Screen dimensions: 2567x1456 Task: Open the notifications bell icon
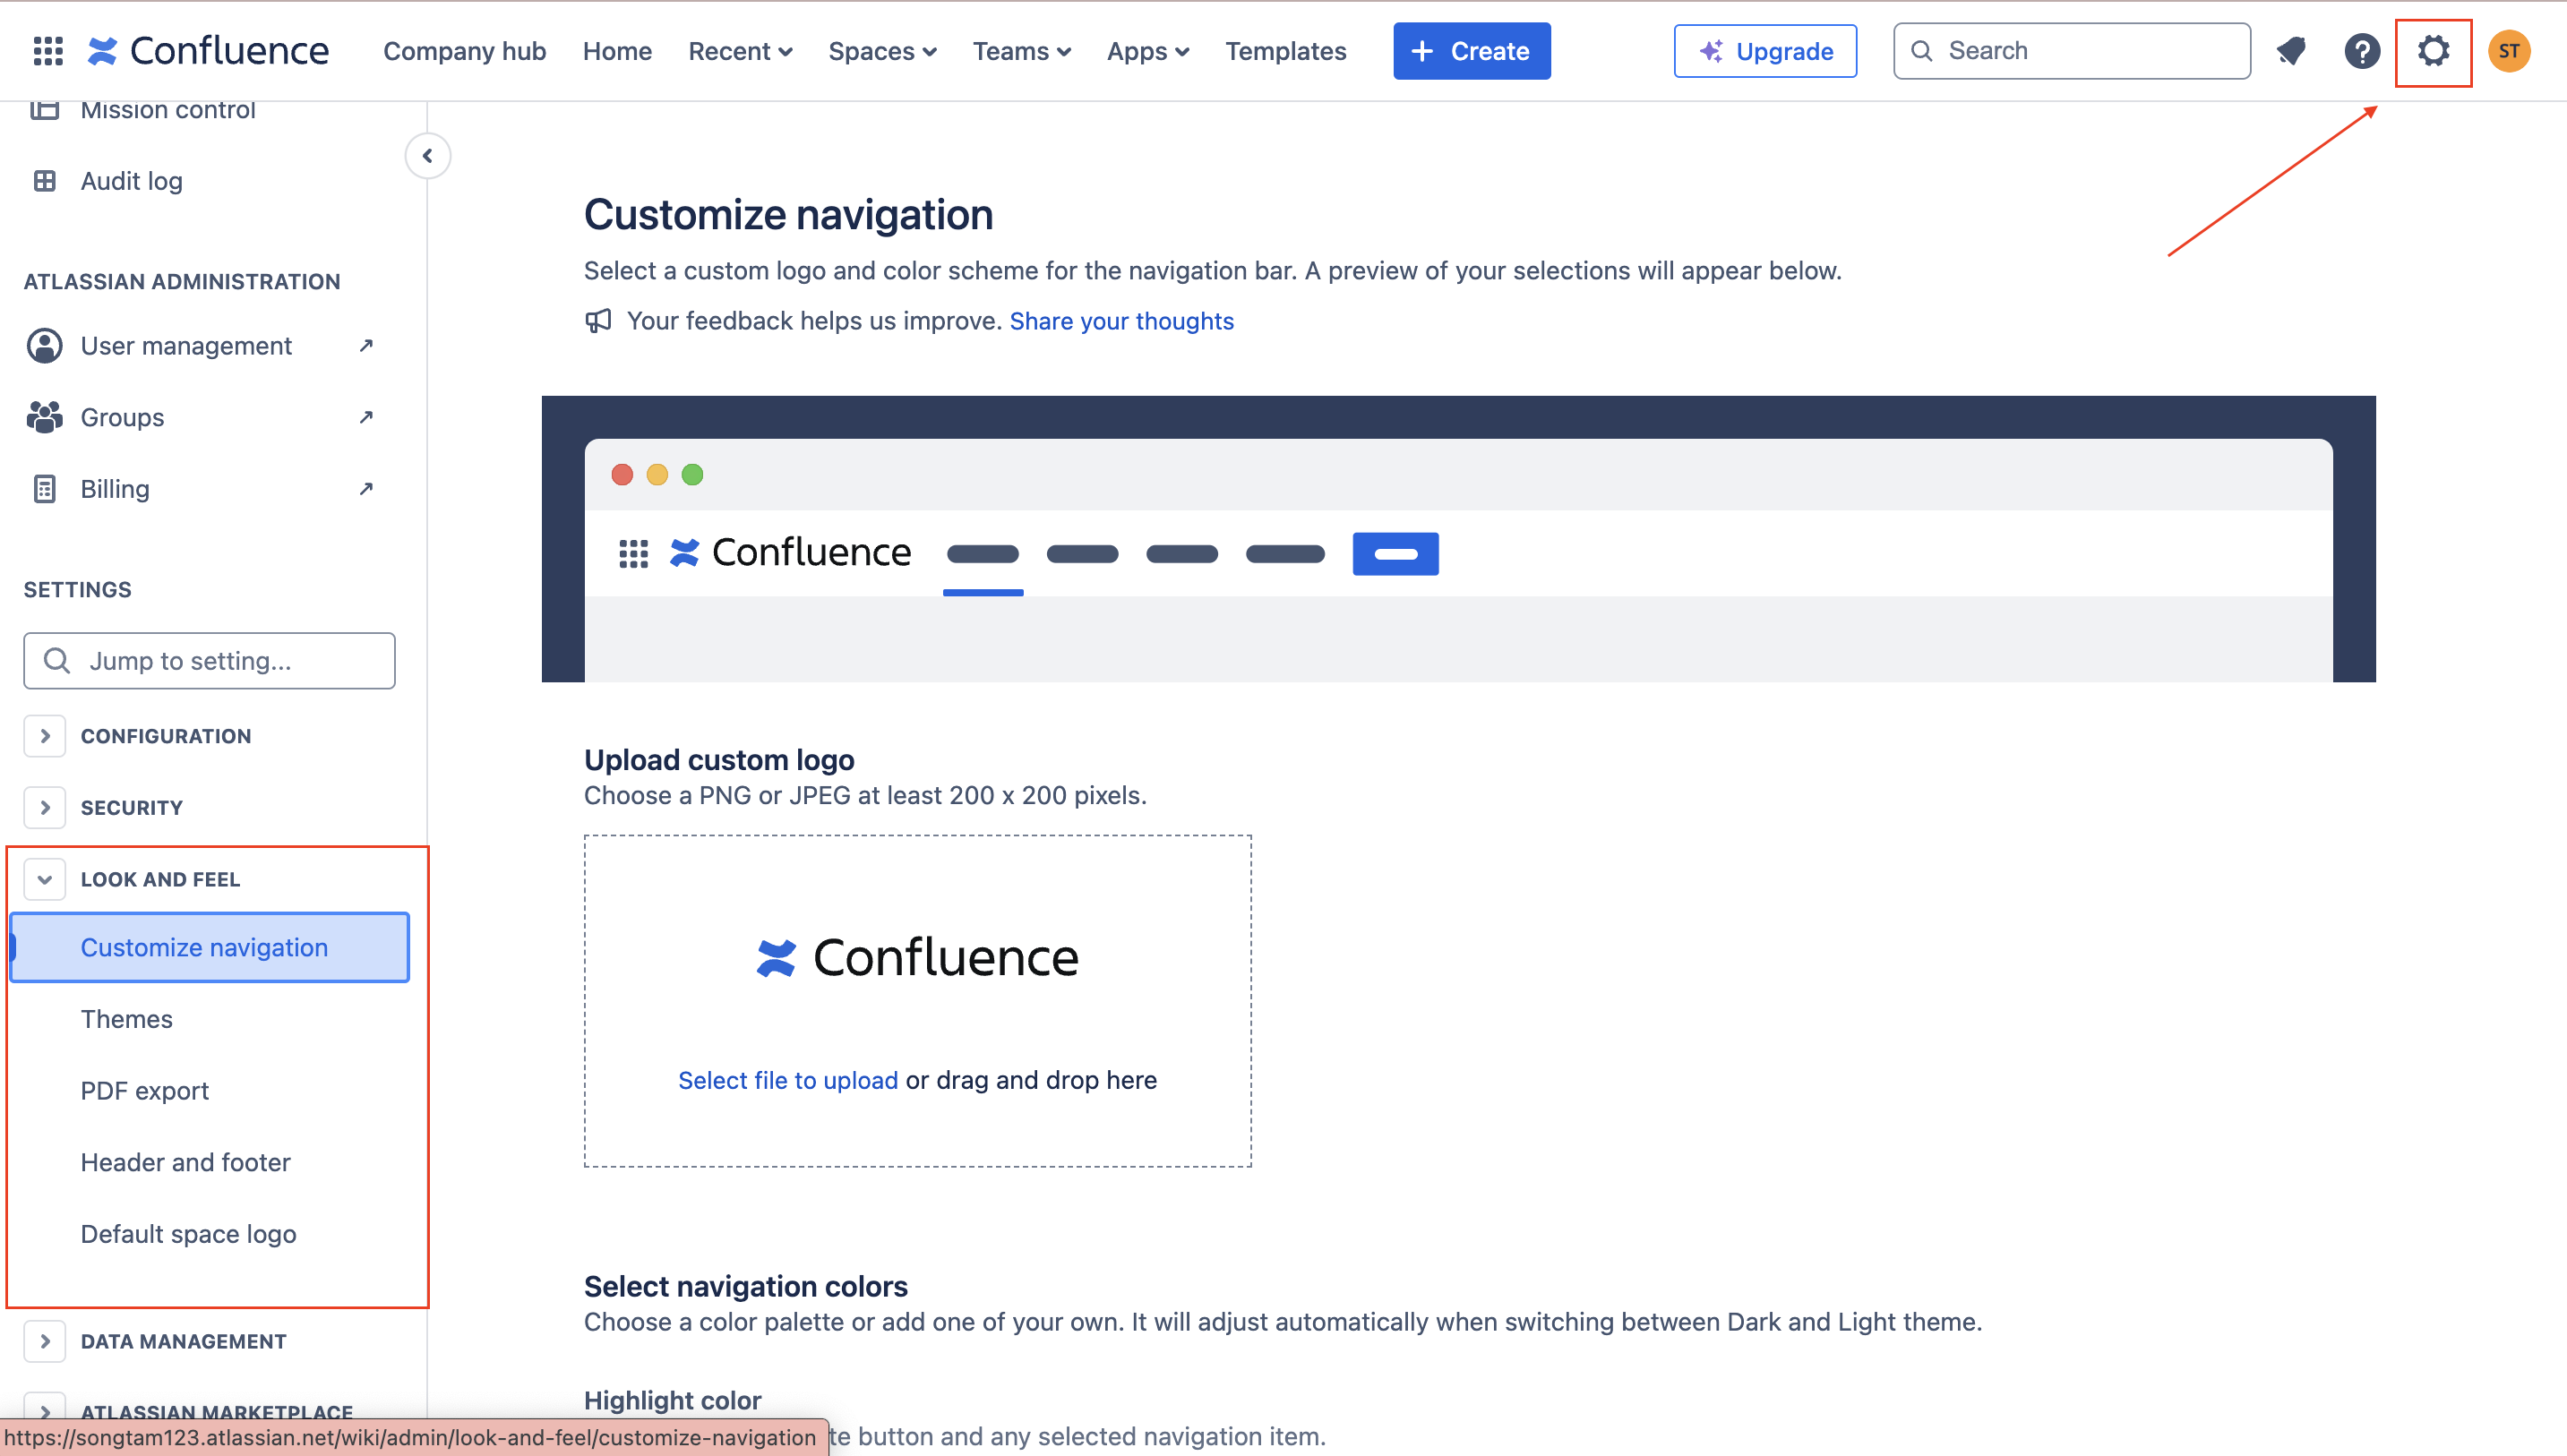(x=2291, y=51)
